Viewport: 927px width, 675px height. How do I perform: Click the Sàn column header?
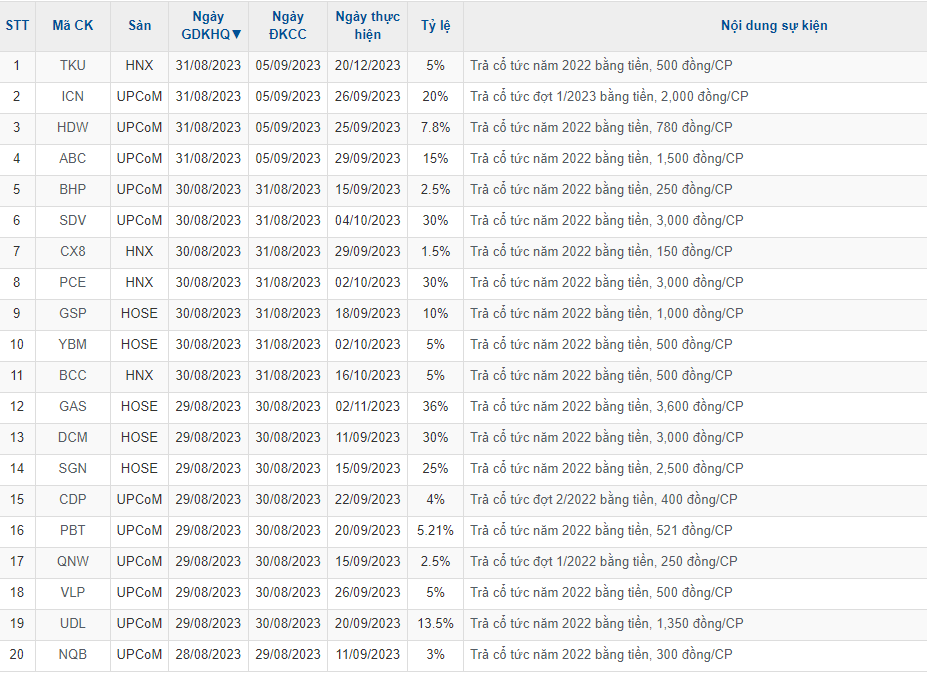point(139,26)
